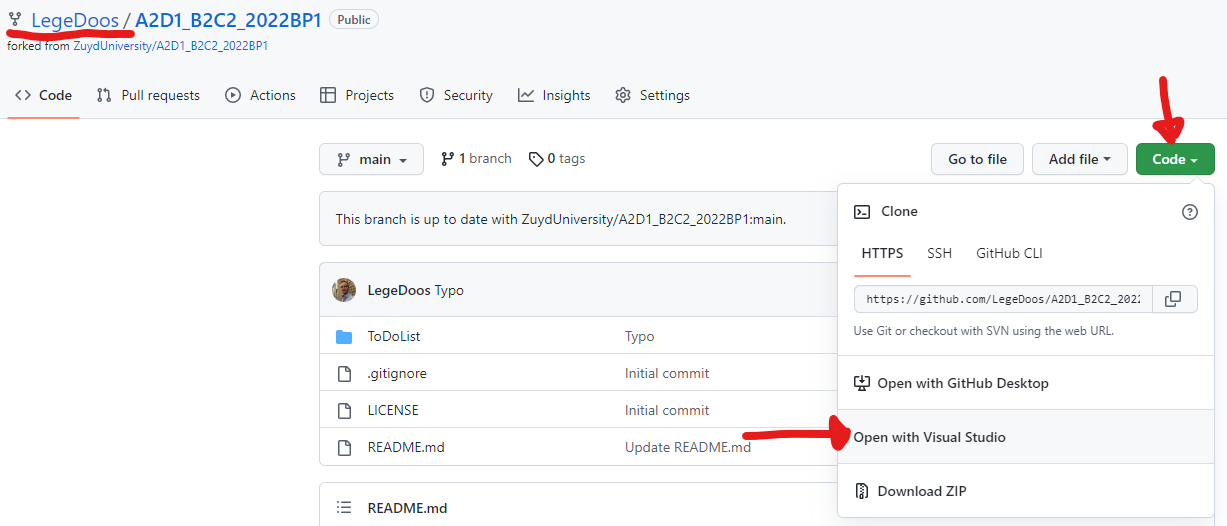Expand the Add file dropdown
The height and width of the screenshot is (526, 1227).
click(x=1080, y=159)
